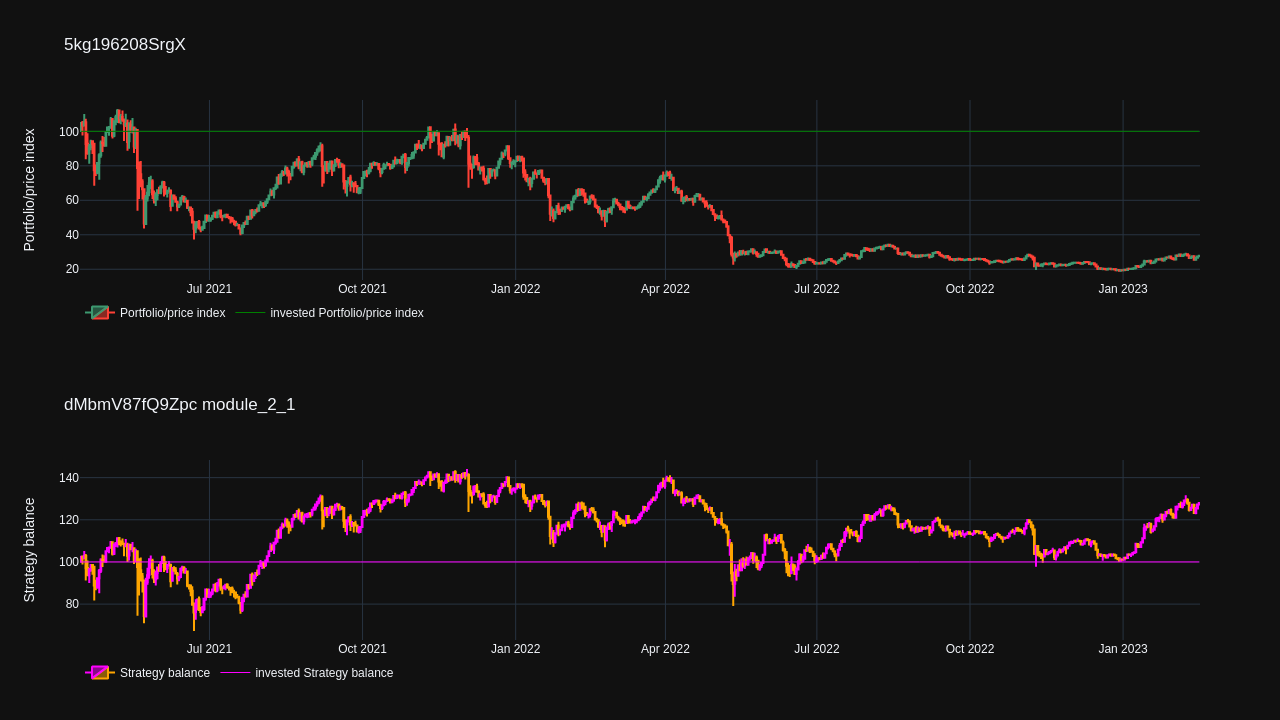The width and height of the screenshot is (1280, 720).
Task: Hide invested Strategy balance via legend text
Action: point(324,673)
